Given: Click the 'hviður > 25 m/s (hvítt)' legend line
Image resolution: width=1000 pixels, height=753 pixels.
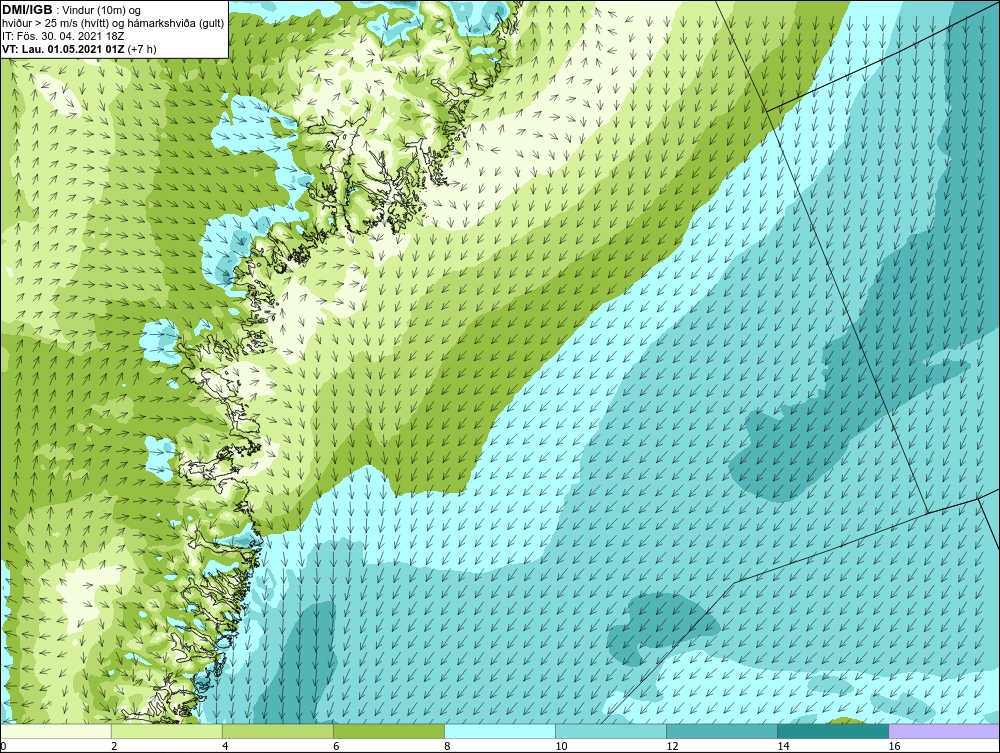Looking at the screenshot, I should [x=113, y=23].
